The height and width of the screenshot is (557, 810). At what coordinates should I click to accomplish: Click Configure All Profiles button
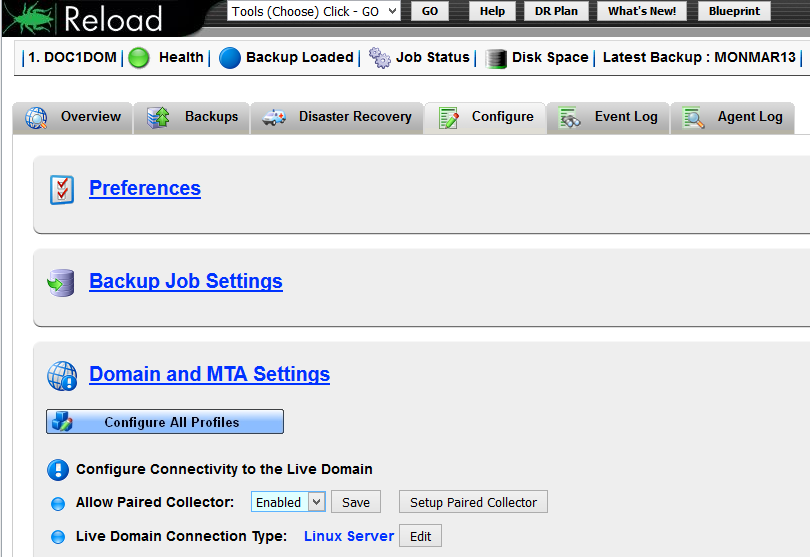pos(165,422)
